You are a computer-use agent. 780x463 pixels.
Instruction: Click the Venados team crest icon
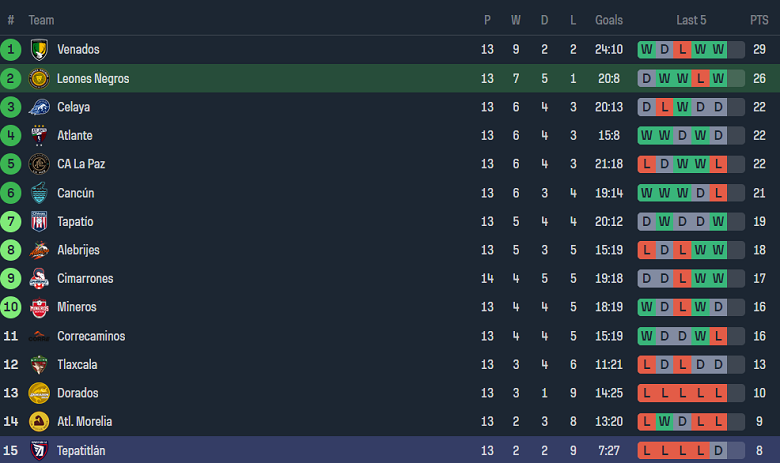click(x=39, y=50)
